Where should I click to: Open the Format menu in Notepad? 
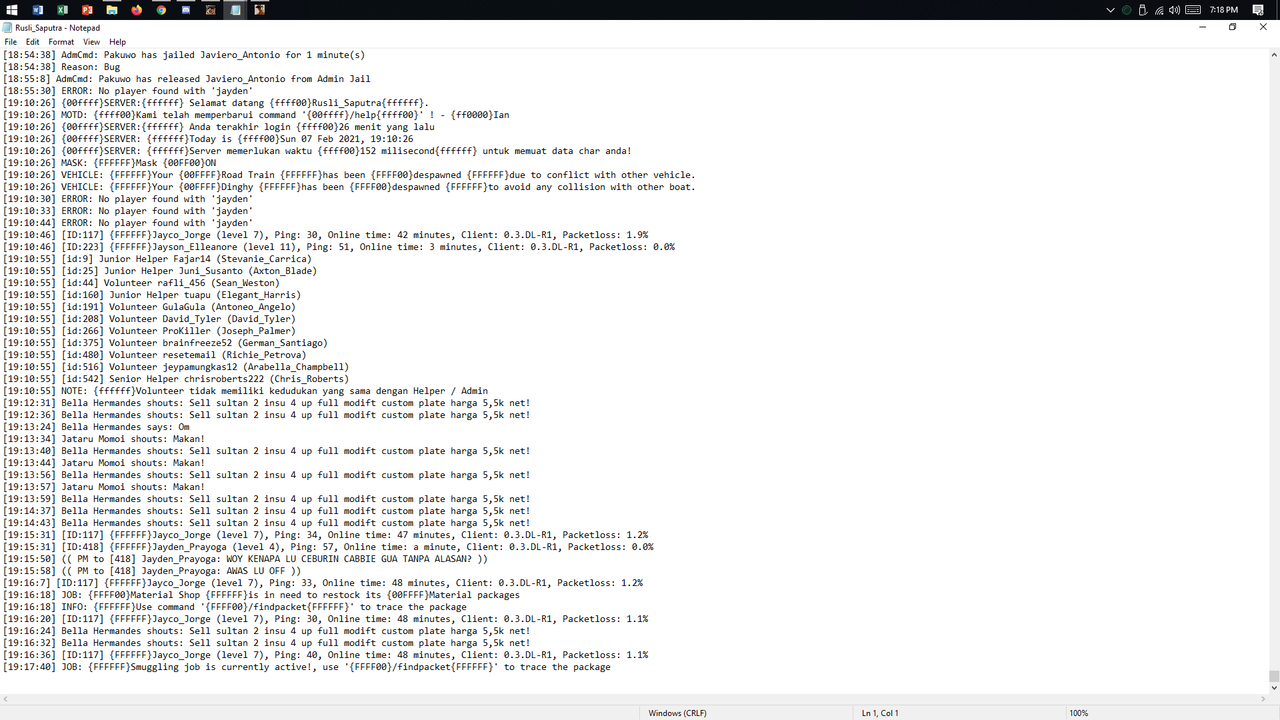[x=61, y=42]
